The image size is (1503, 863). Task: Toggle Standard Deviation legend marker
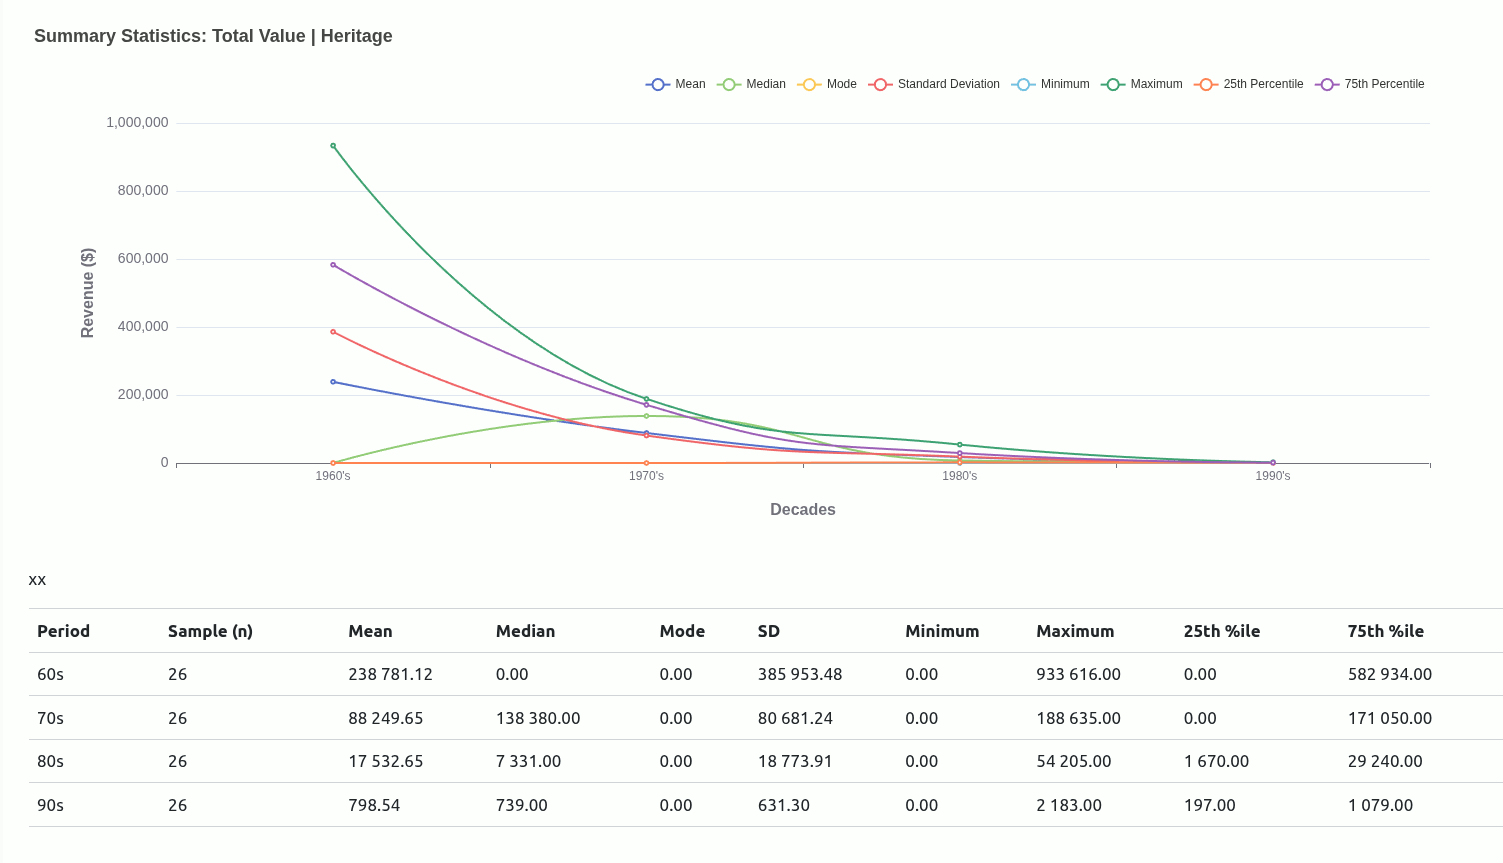click(880, 85)
